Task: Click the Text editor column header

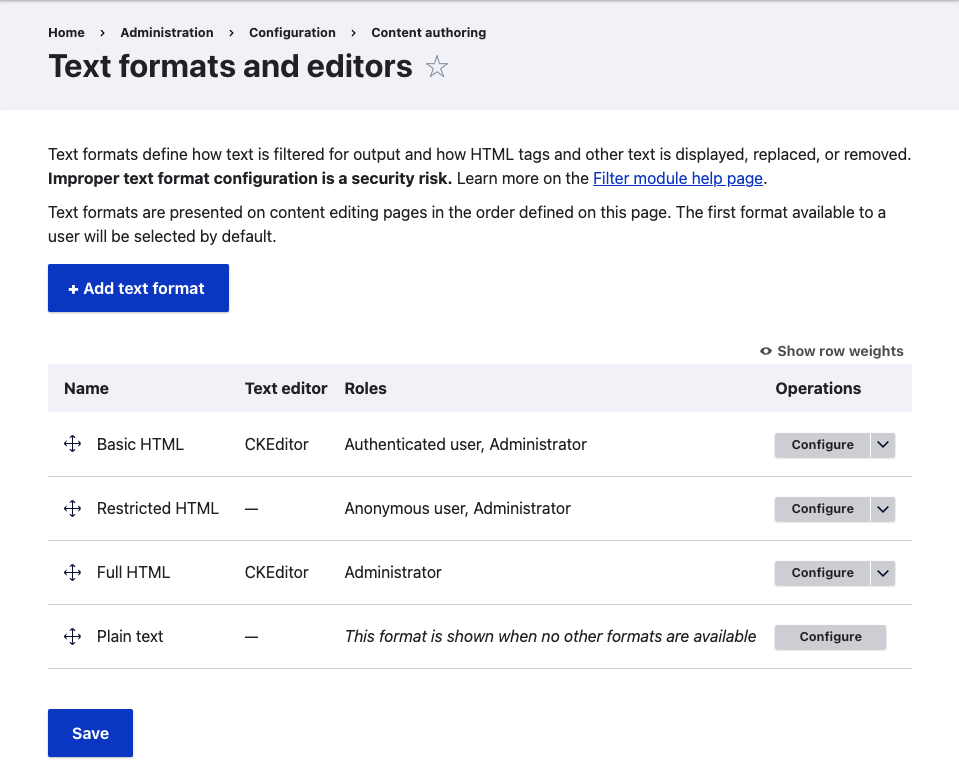Action: tap(286, 388)
